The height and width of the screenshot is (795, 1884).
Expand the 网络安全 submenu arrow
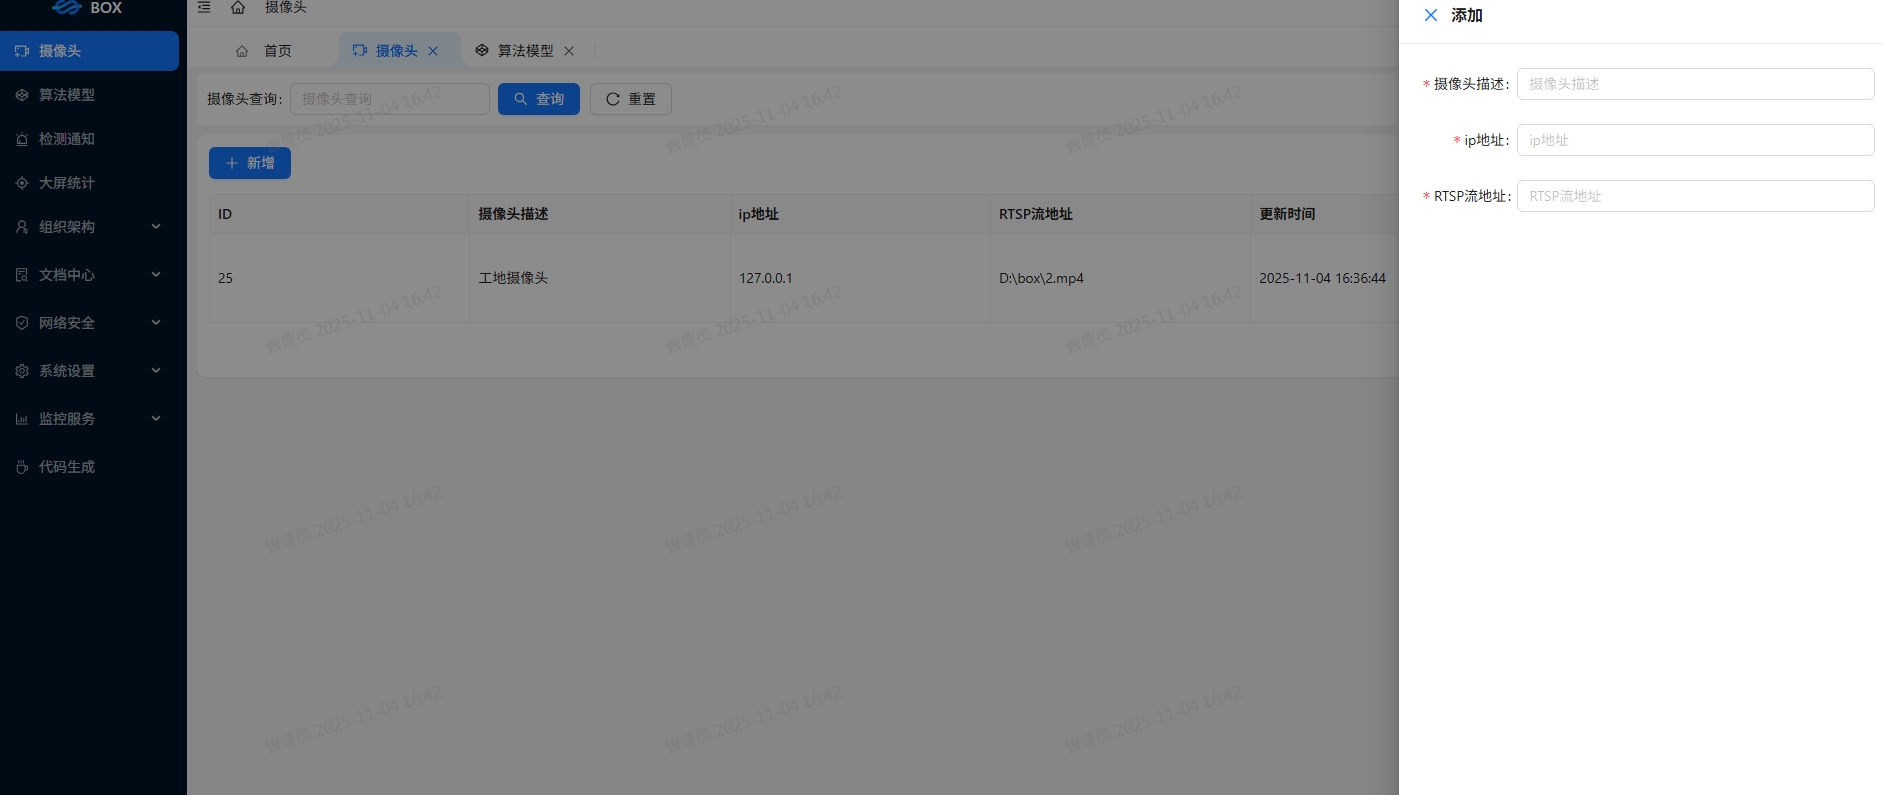click(x=156, y=323)
